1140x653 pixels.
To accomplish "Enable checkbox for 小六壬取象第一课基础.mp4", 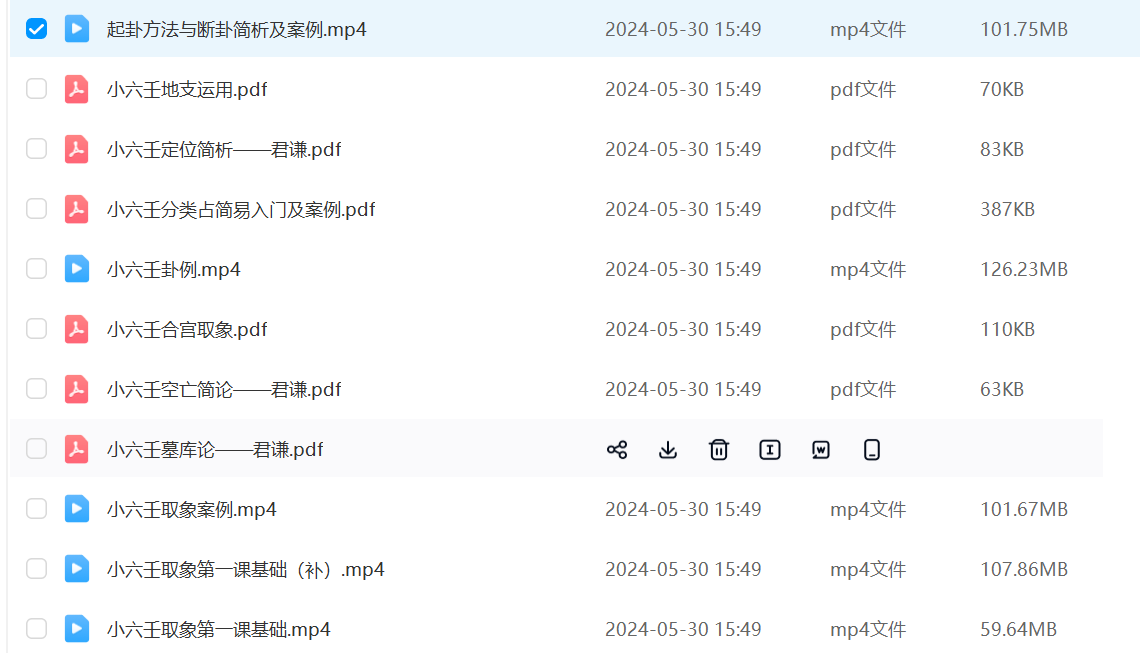I will pos(37,629).
